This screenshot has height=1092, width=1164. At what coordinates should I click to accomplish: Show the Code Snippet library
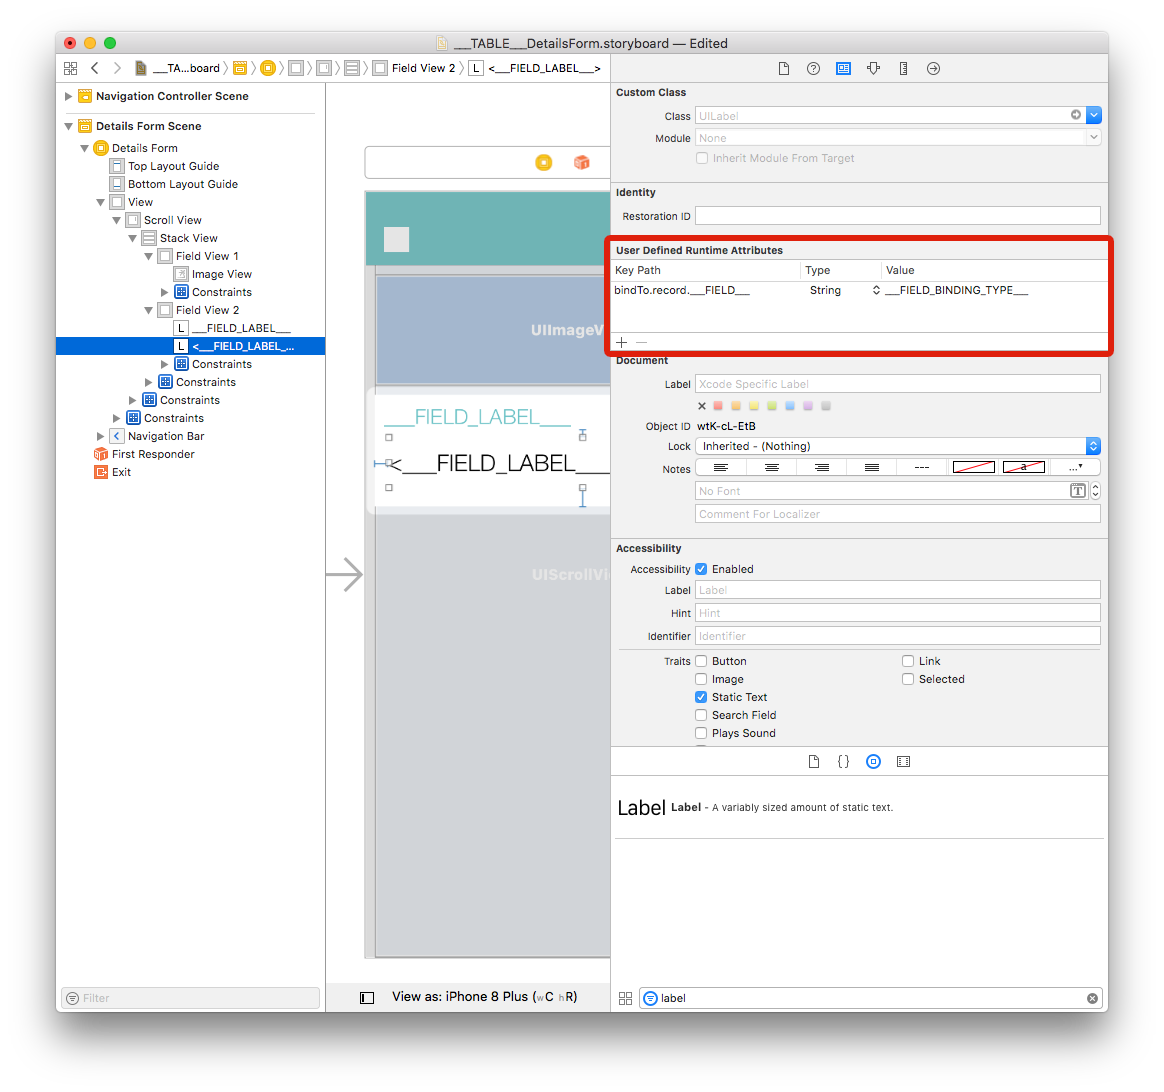[x=843, y=762]
